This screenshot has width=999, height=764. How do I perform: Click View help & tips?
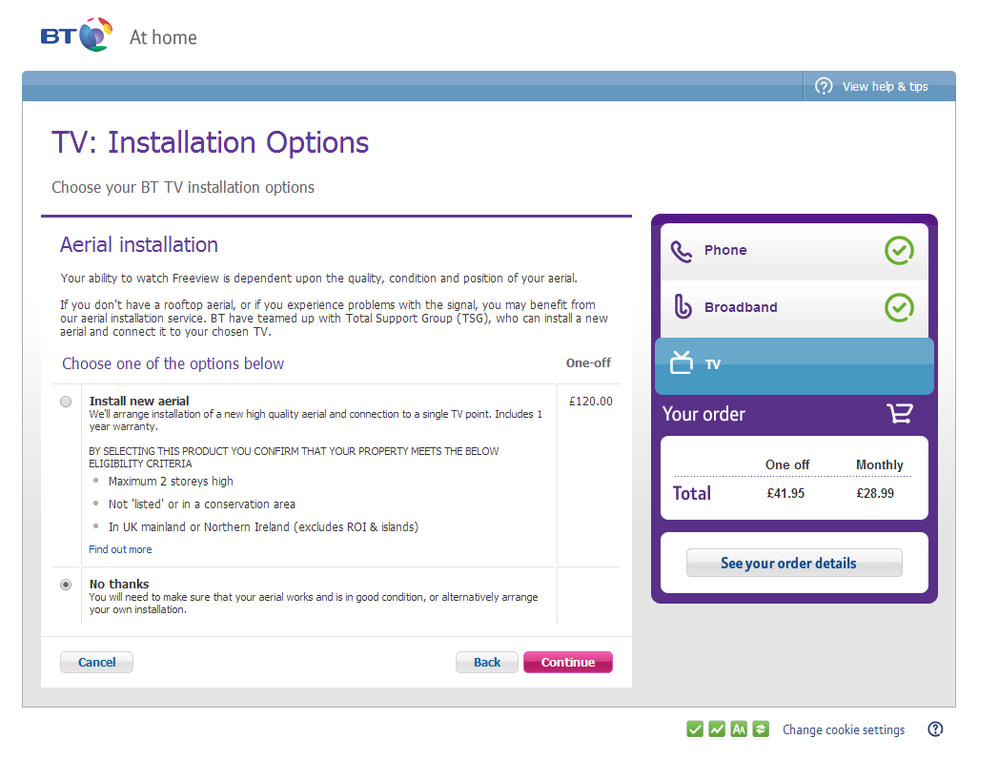tap(884, 87)
